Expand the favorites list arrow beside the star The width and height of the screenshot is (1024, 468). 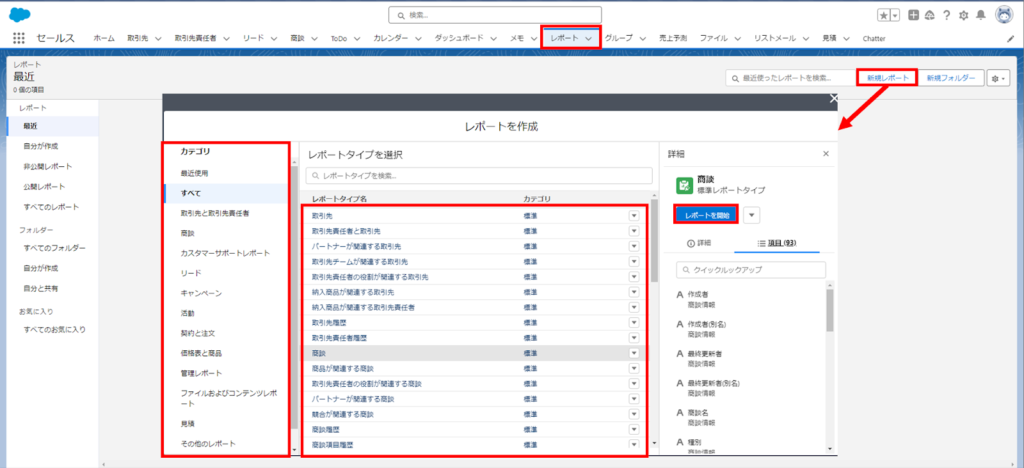pos(895,15)
